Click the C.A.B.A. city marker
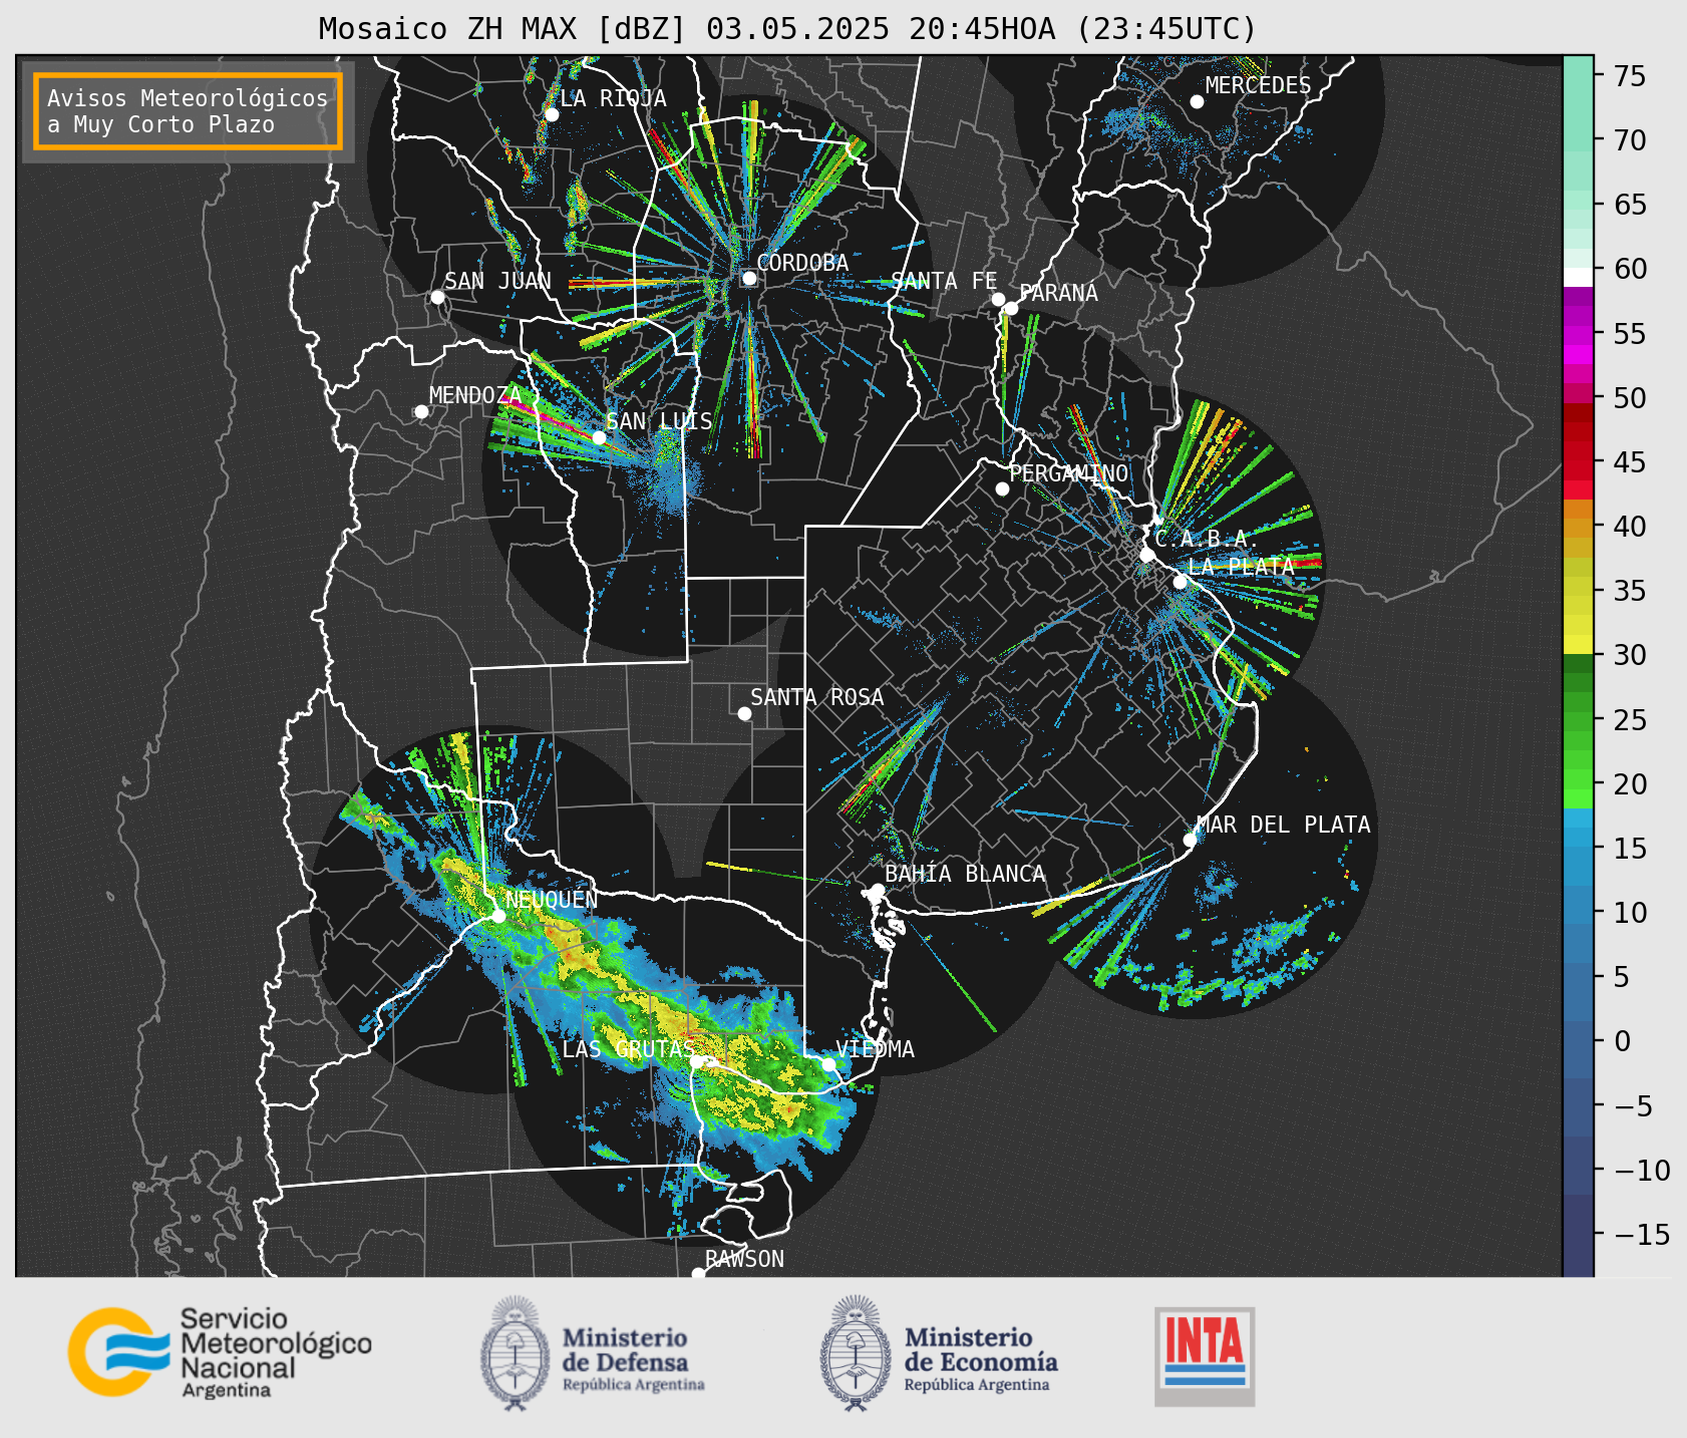This screenshot has height=1438, width=1687. (1147, 555)
